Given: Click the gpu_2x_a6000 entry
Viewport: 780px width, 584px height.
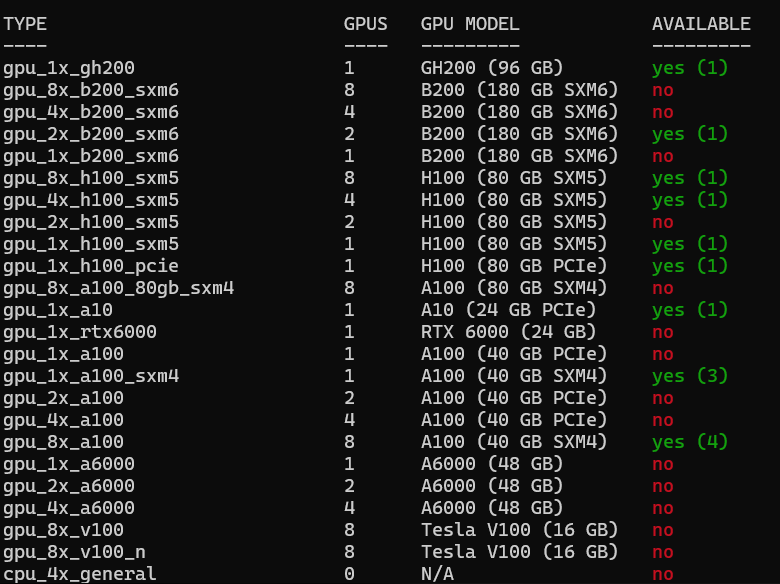Looking at the screenshot, I should coord(69,486).
